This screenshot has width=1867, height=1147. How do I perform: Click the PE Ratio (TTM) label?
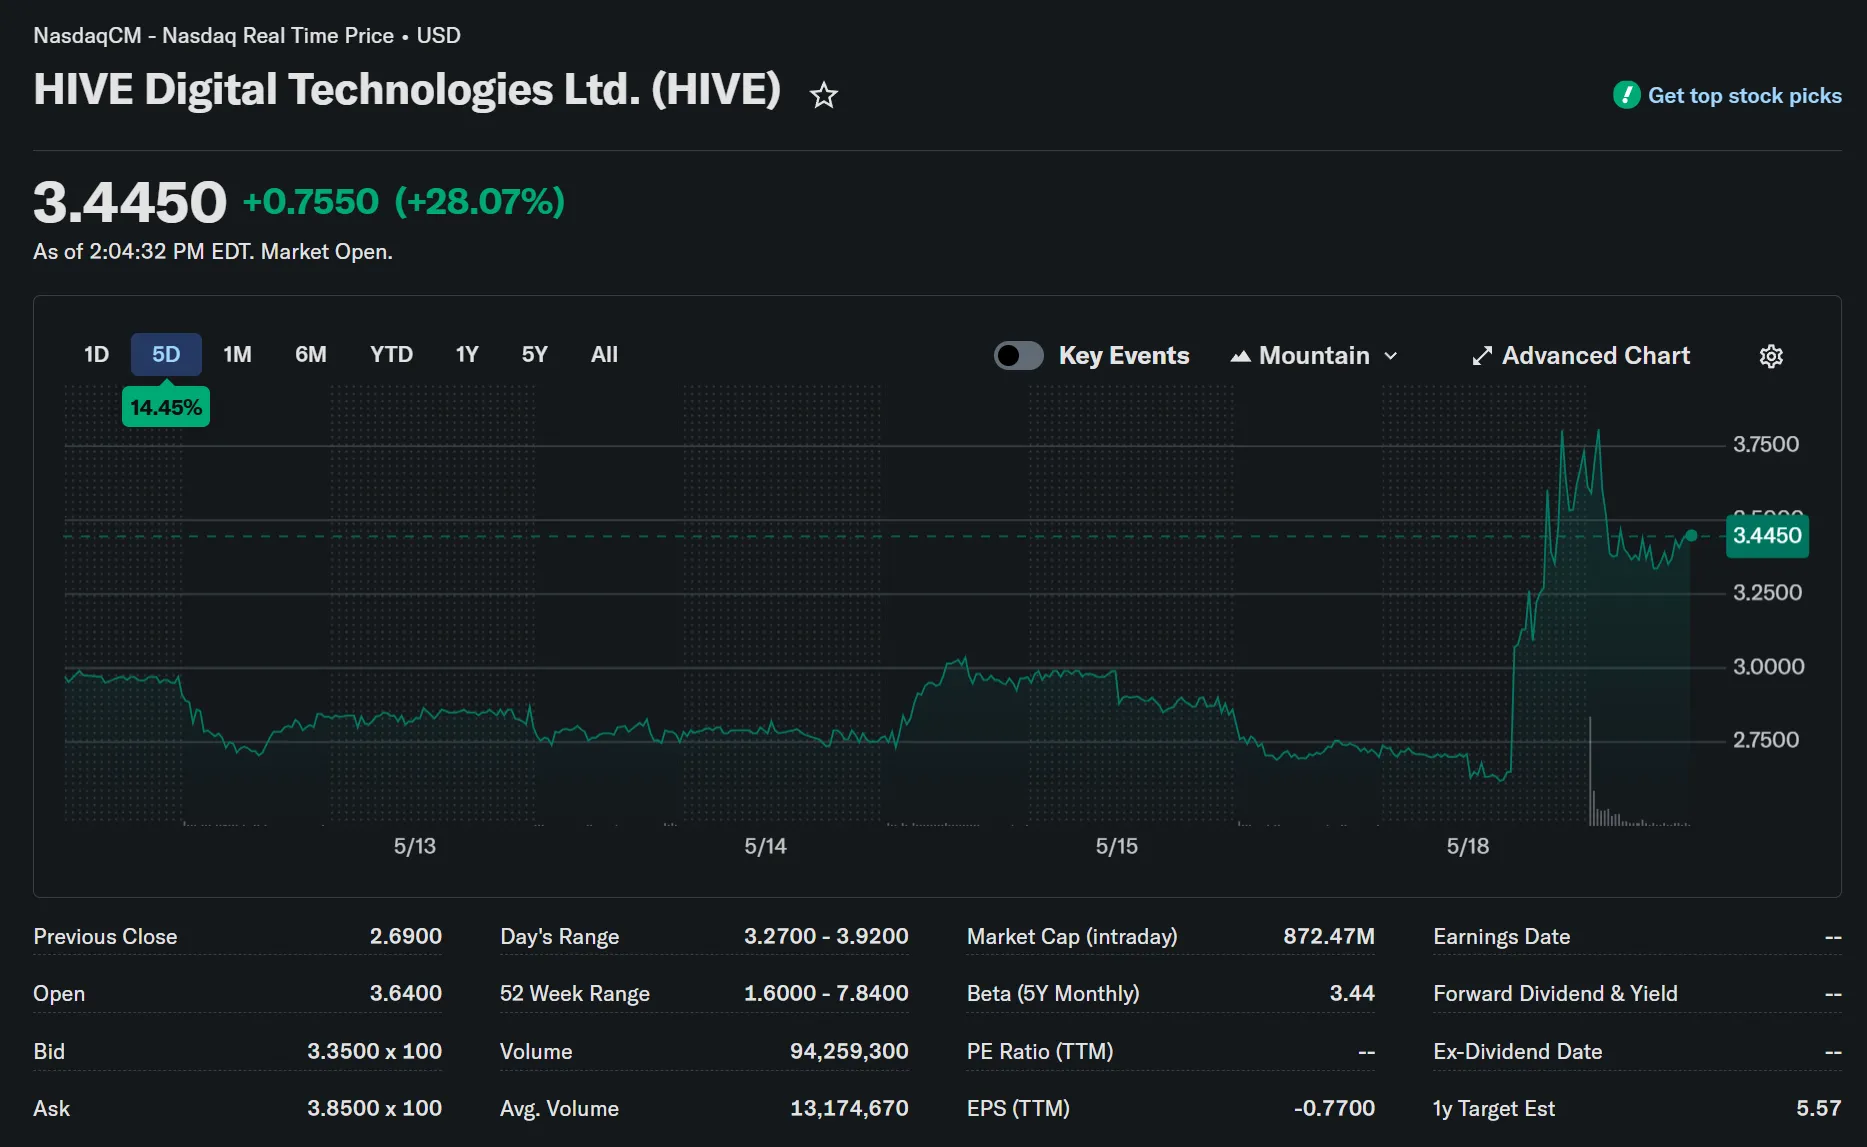pyautogui.click(x=1040, y=1051)
